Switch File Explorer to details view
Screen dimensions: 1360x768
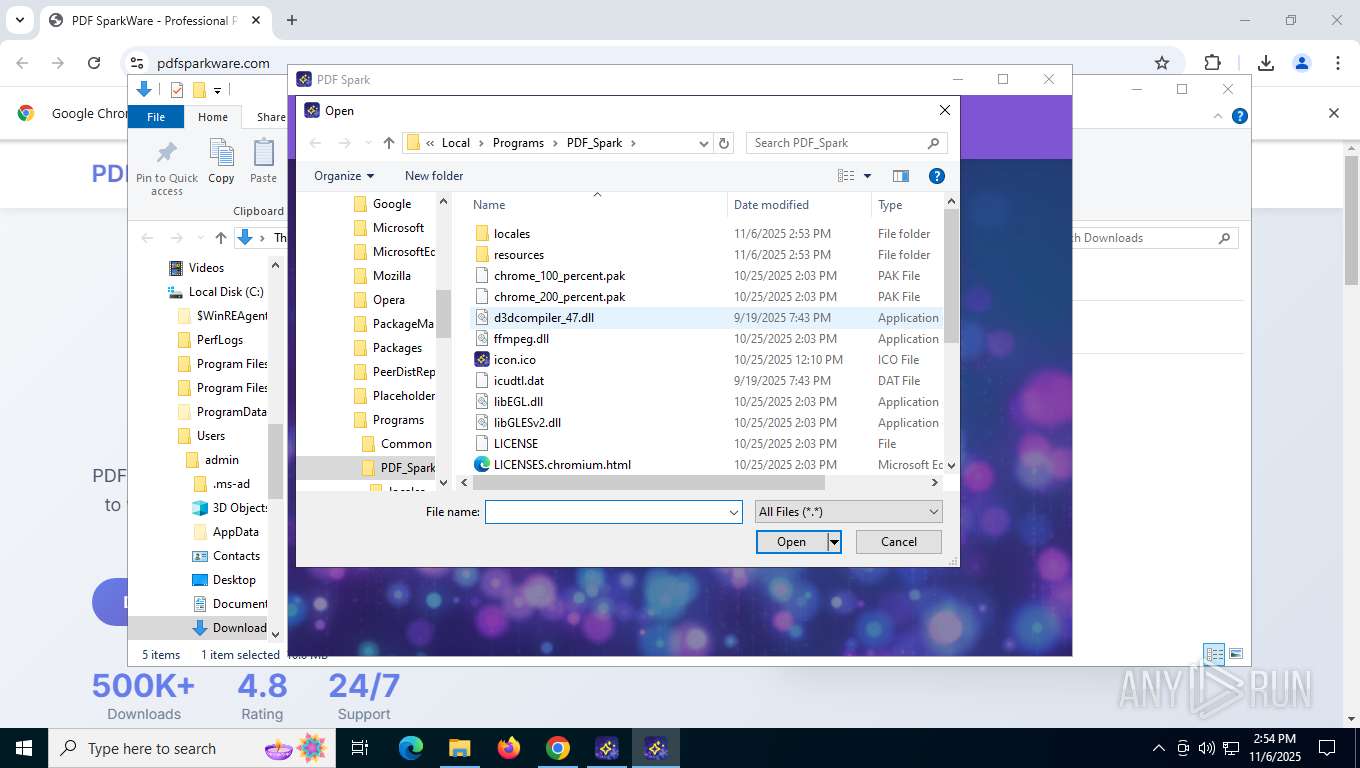point(1215,655)
